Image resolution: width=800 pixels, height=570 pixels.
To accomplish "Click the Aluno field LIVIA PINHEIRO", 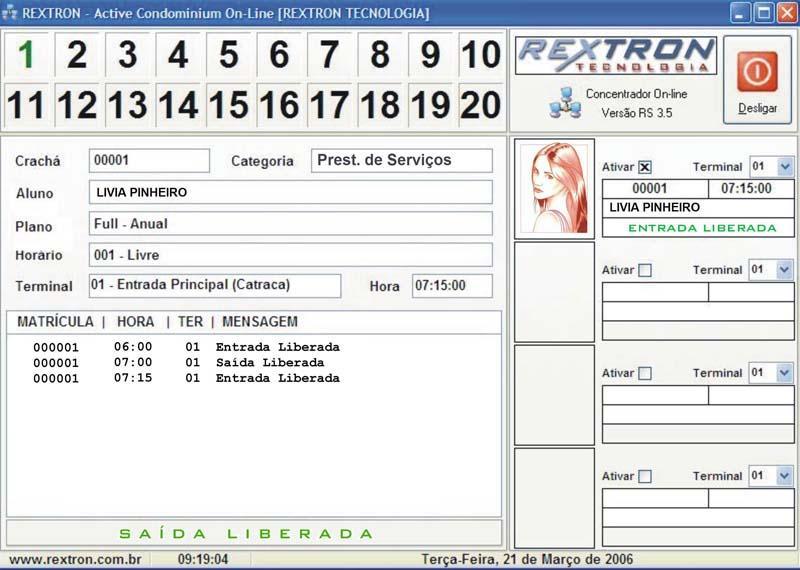I will [290, 192].
